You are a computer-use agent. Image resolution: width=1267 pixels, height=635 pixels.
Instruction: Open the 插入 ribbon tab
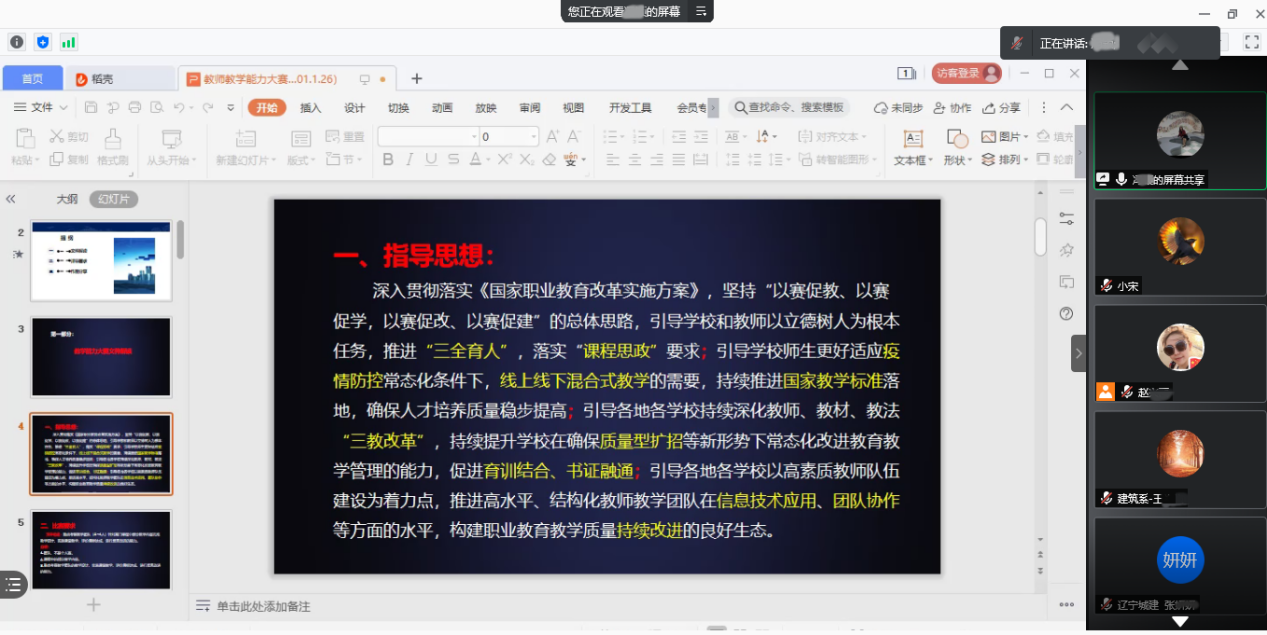(311, 108)
